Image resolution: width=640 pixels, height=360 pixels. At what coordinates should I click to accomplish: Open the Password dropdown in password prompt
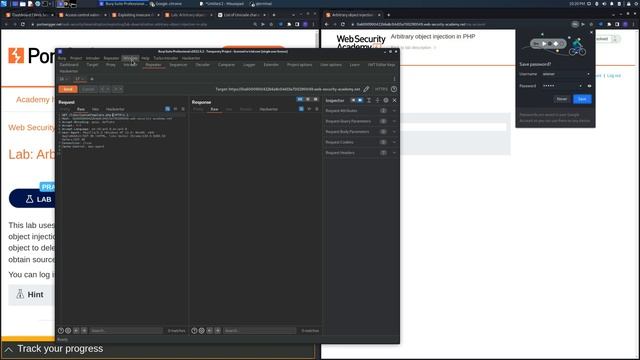click(x=580, y=86)
